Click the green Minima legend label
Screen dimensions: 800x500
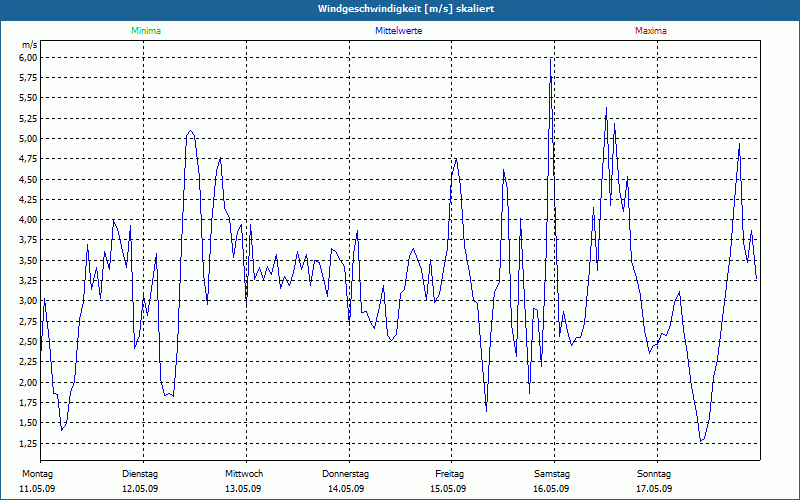tap(146, 31)
